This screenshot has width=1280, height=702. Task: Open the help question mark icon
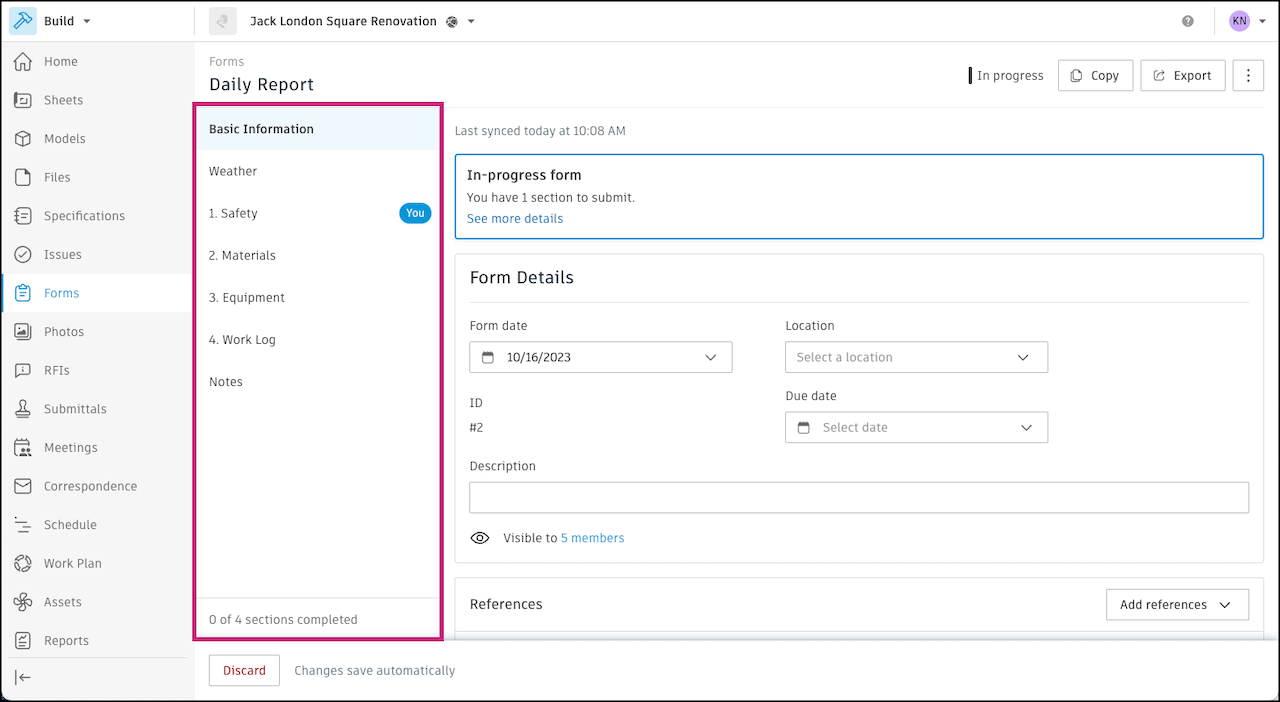1188,21
